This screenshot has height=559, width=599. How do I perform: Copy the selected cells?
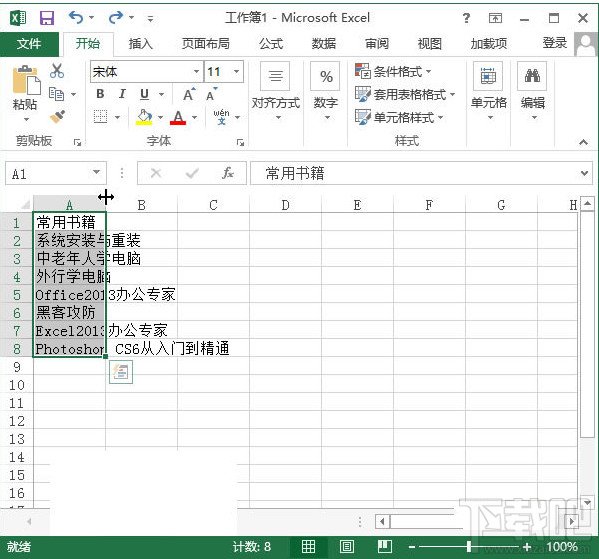click(x=57, y=94)
